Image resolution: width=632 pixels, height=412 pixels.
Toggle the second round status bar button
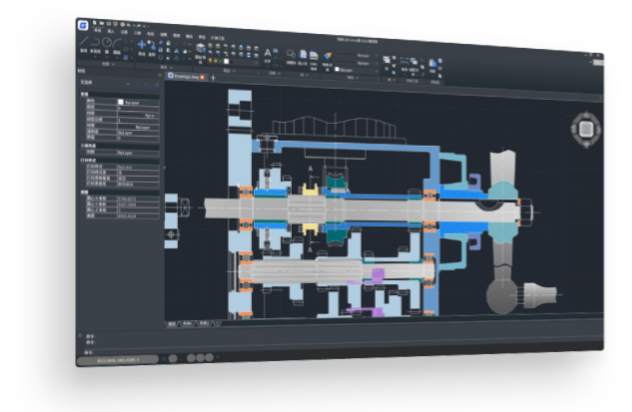coord(190,358)
